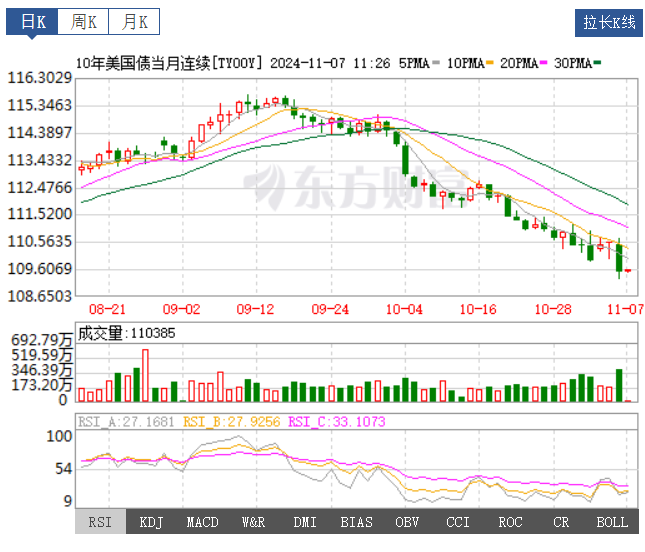This screenshot has height=552, width=645.
Task: Click the tallest red volume bar
Action: coord(145,376)
